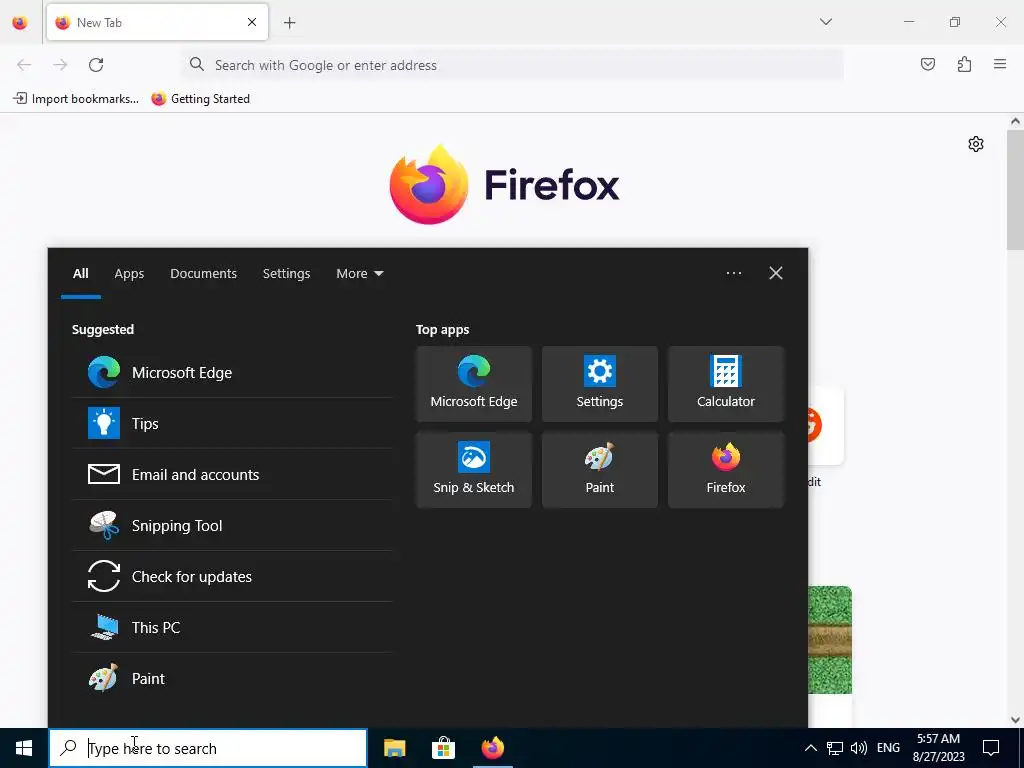Click the Firefox reload page icon
1024x768 pixels.
tap(96, 65)
